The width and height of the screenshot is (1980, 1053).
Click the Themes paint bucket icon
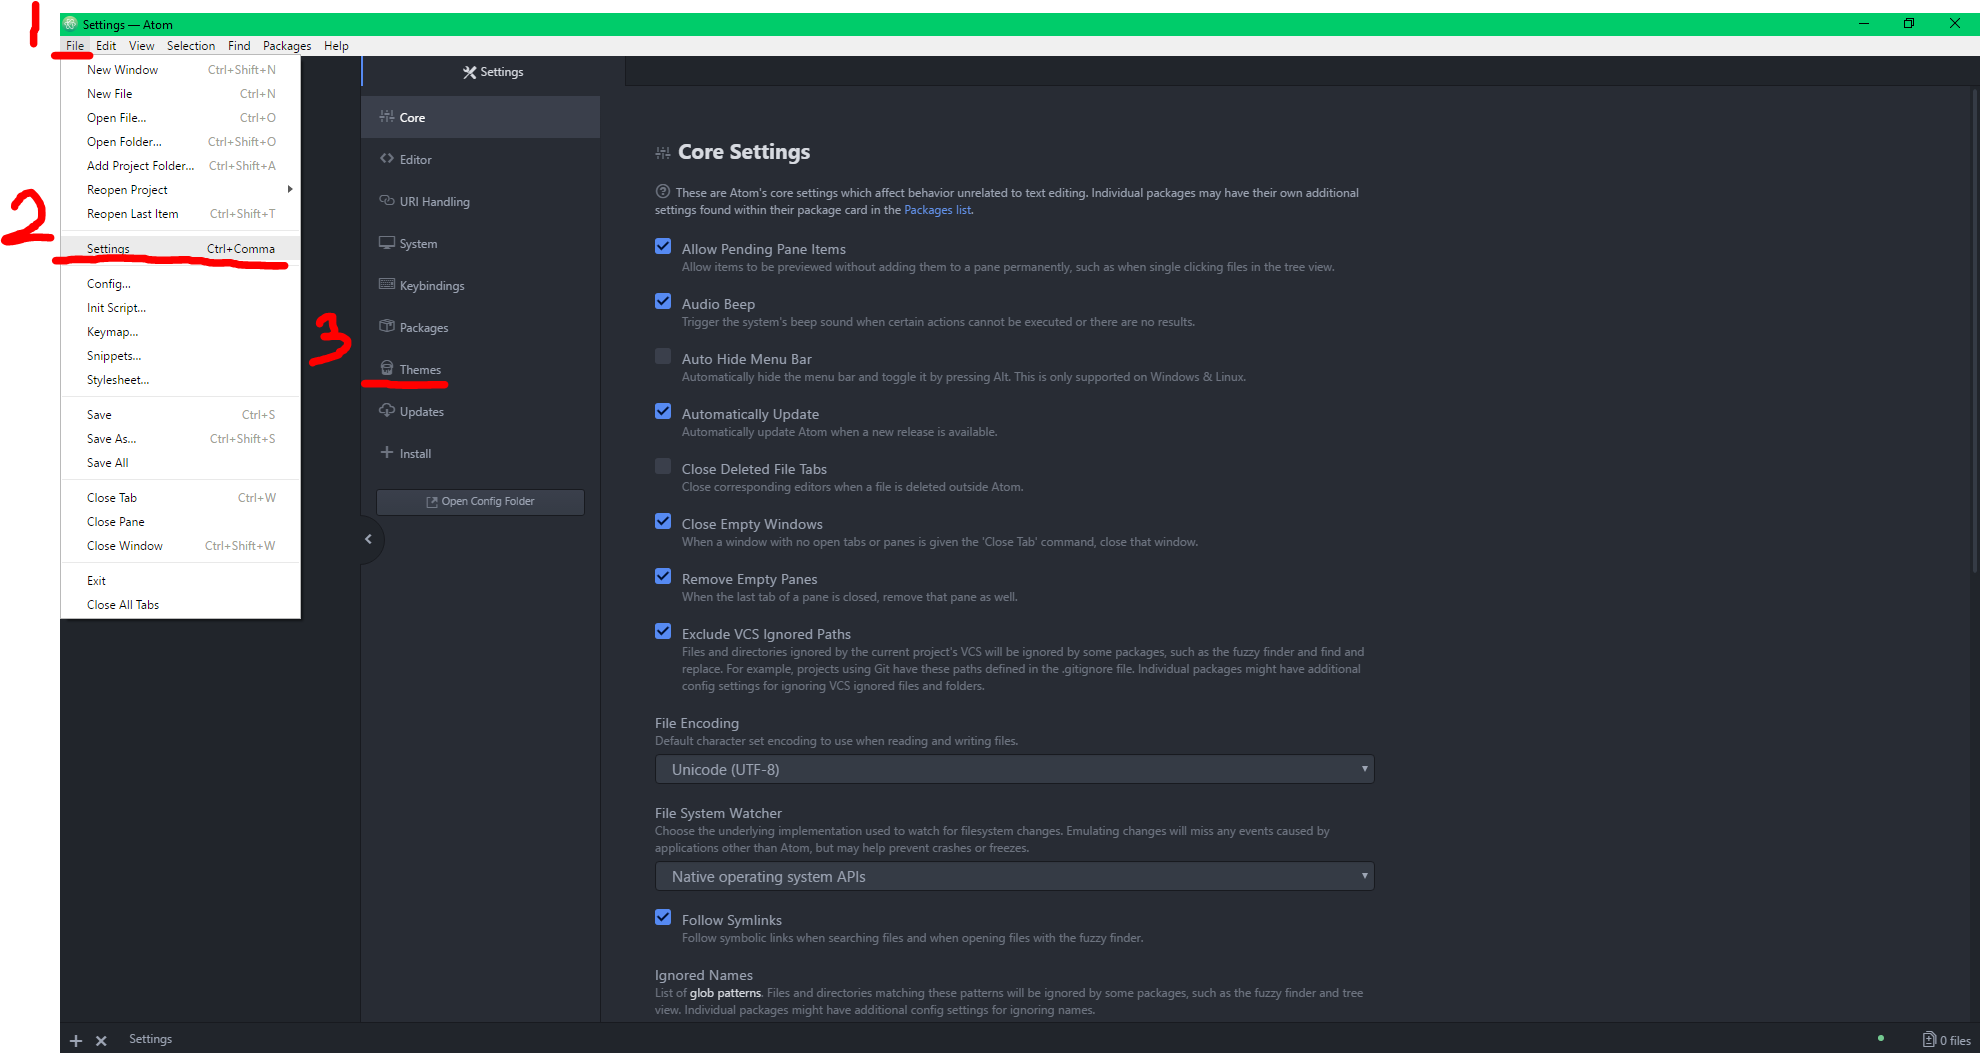click(387, 369)
